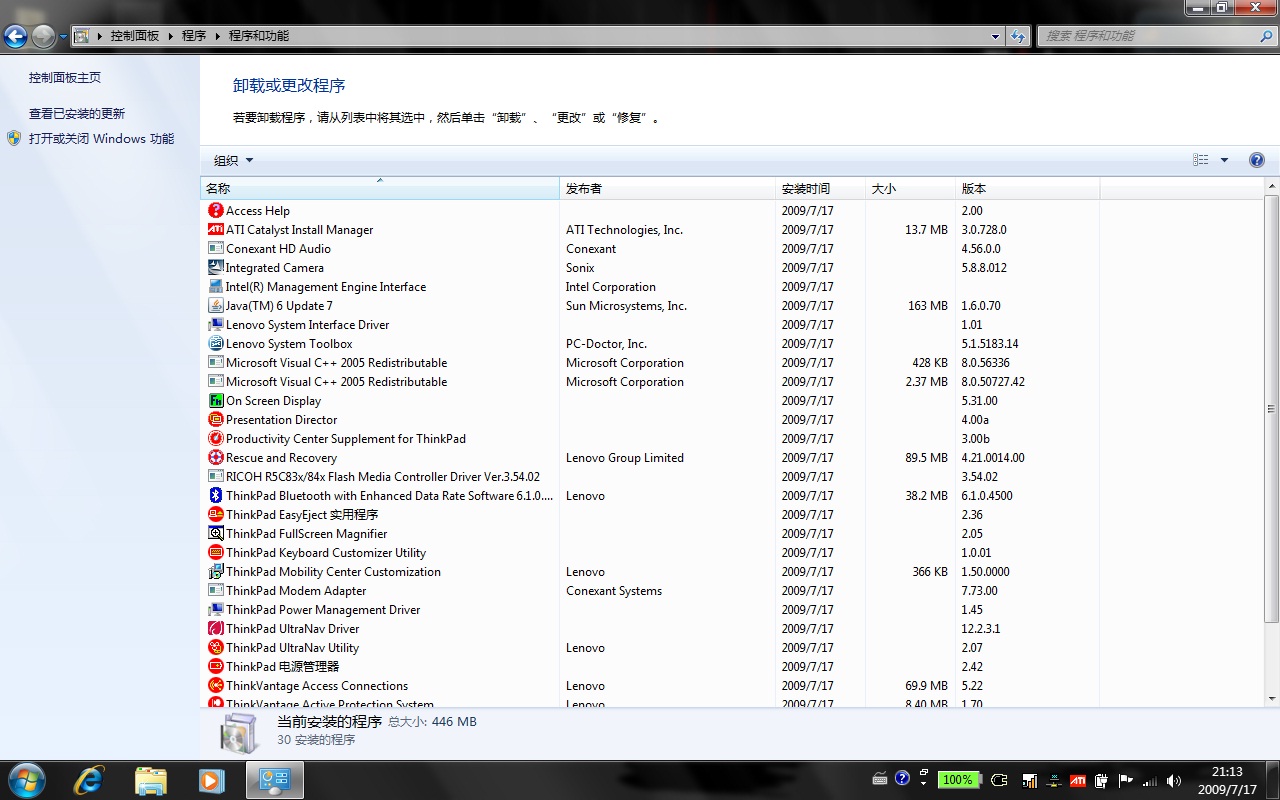
Task: Click the ThinkPad Bluetooth software icon
Action: 215,496
